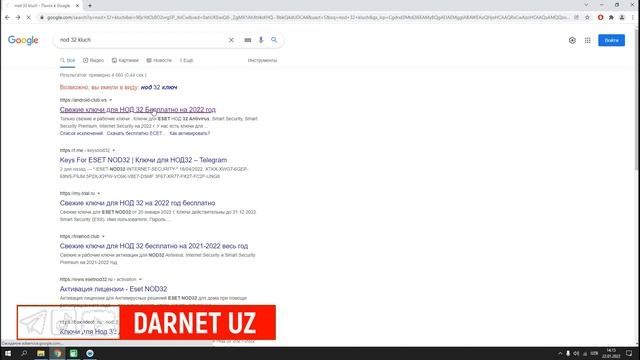Expand the t.me result dropdown arrow

pyautogui.click(x=113, y=151)
